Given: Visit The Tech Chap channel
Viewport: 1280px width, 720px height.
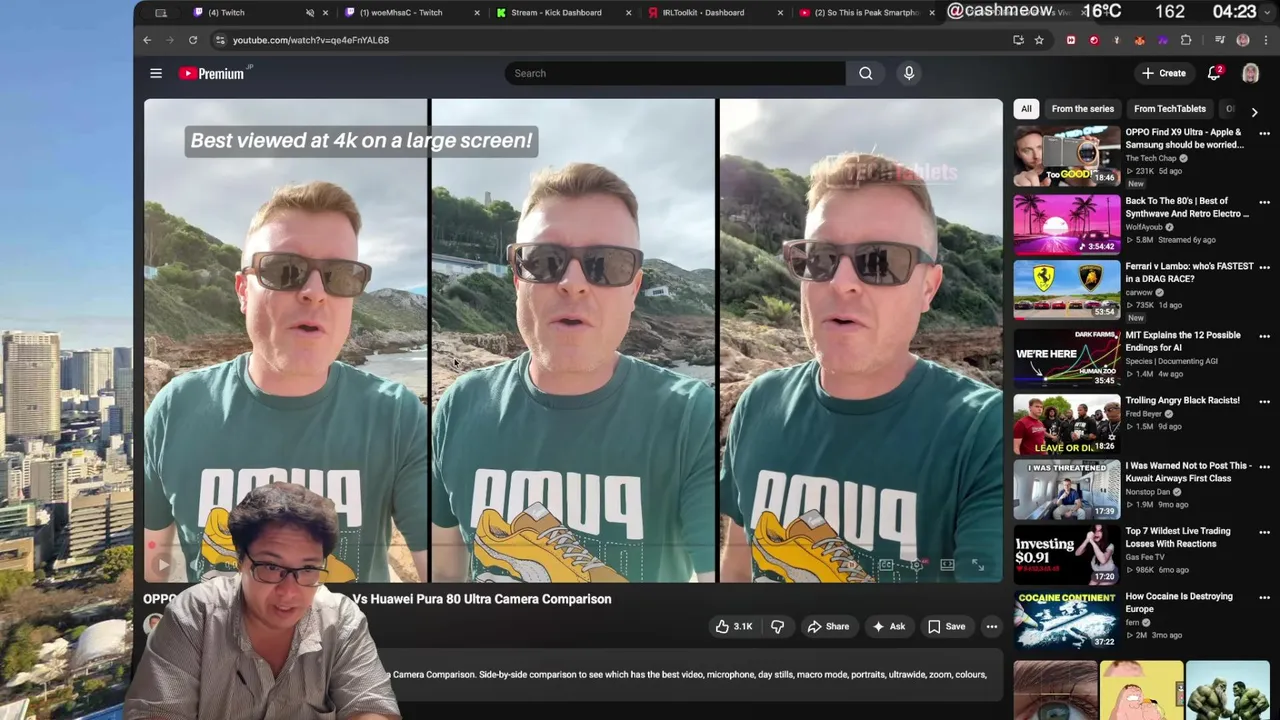Looking at the screenshot, I should coord(1151,158).
